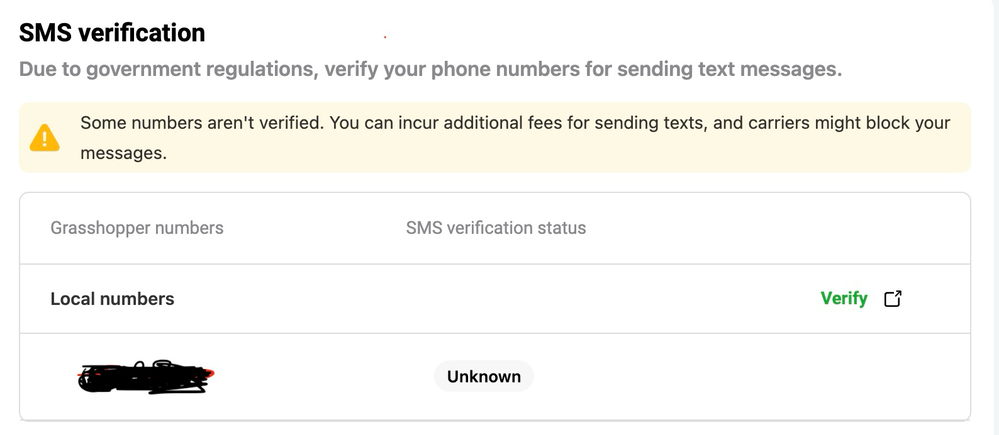Click the word "status" in the table header

[x=563, y=228]
